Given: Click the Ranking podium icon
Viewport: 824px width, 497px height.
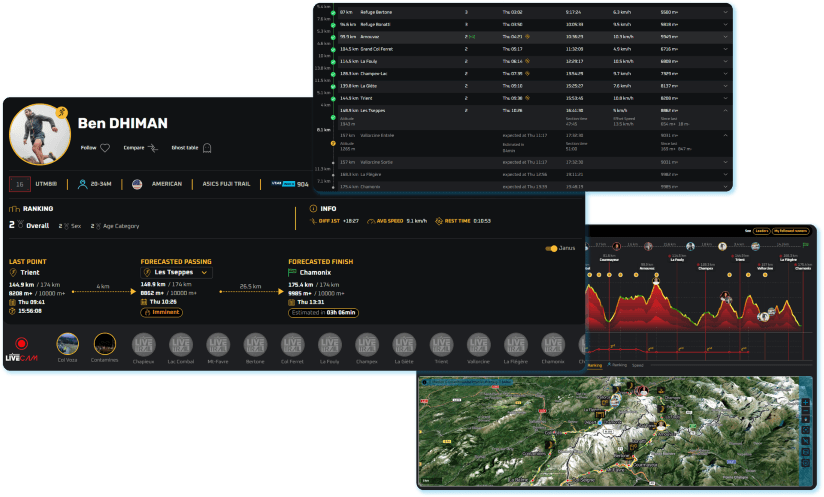Looking at the screenshot, I should 13,209.
